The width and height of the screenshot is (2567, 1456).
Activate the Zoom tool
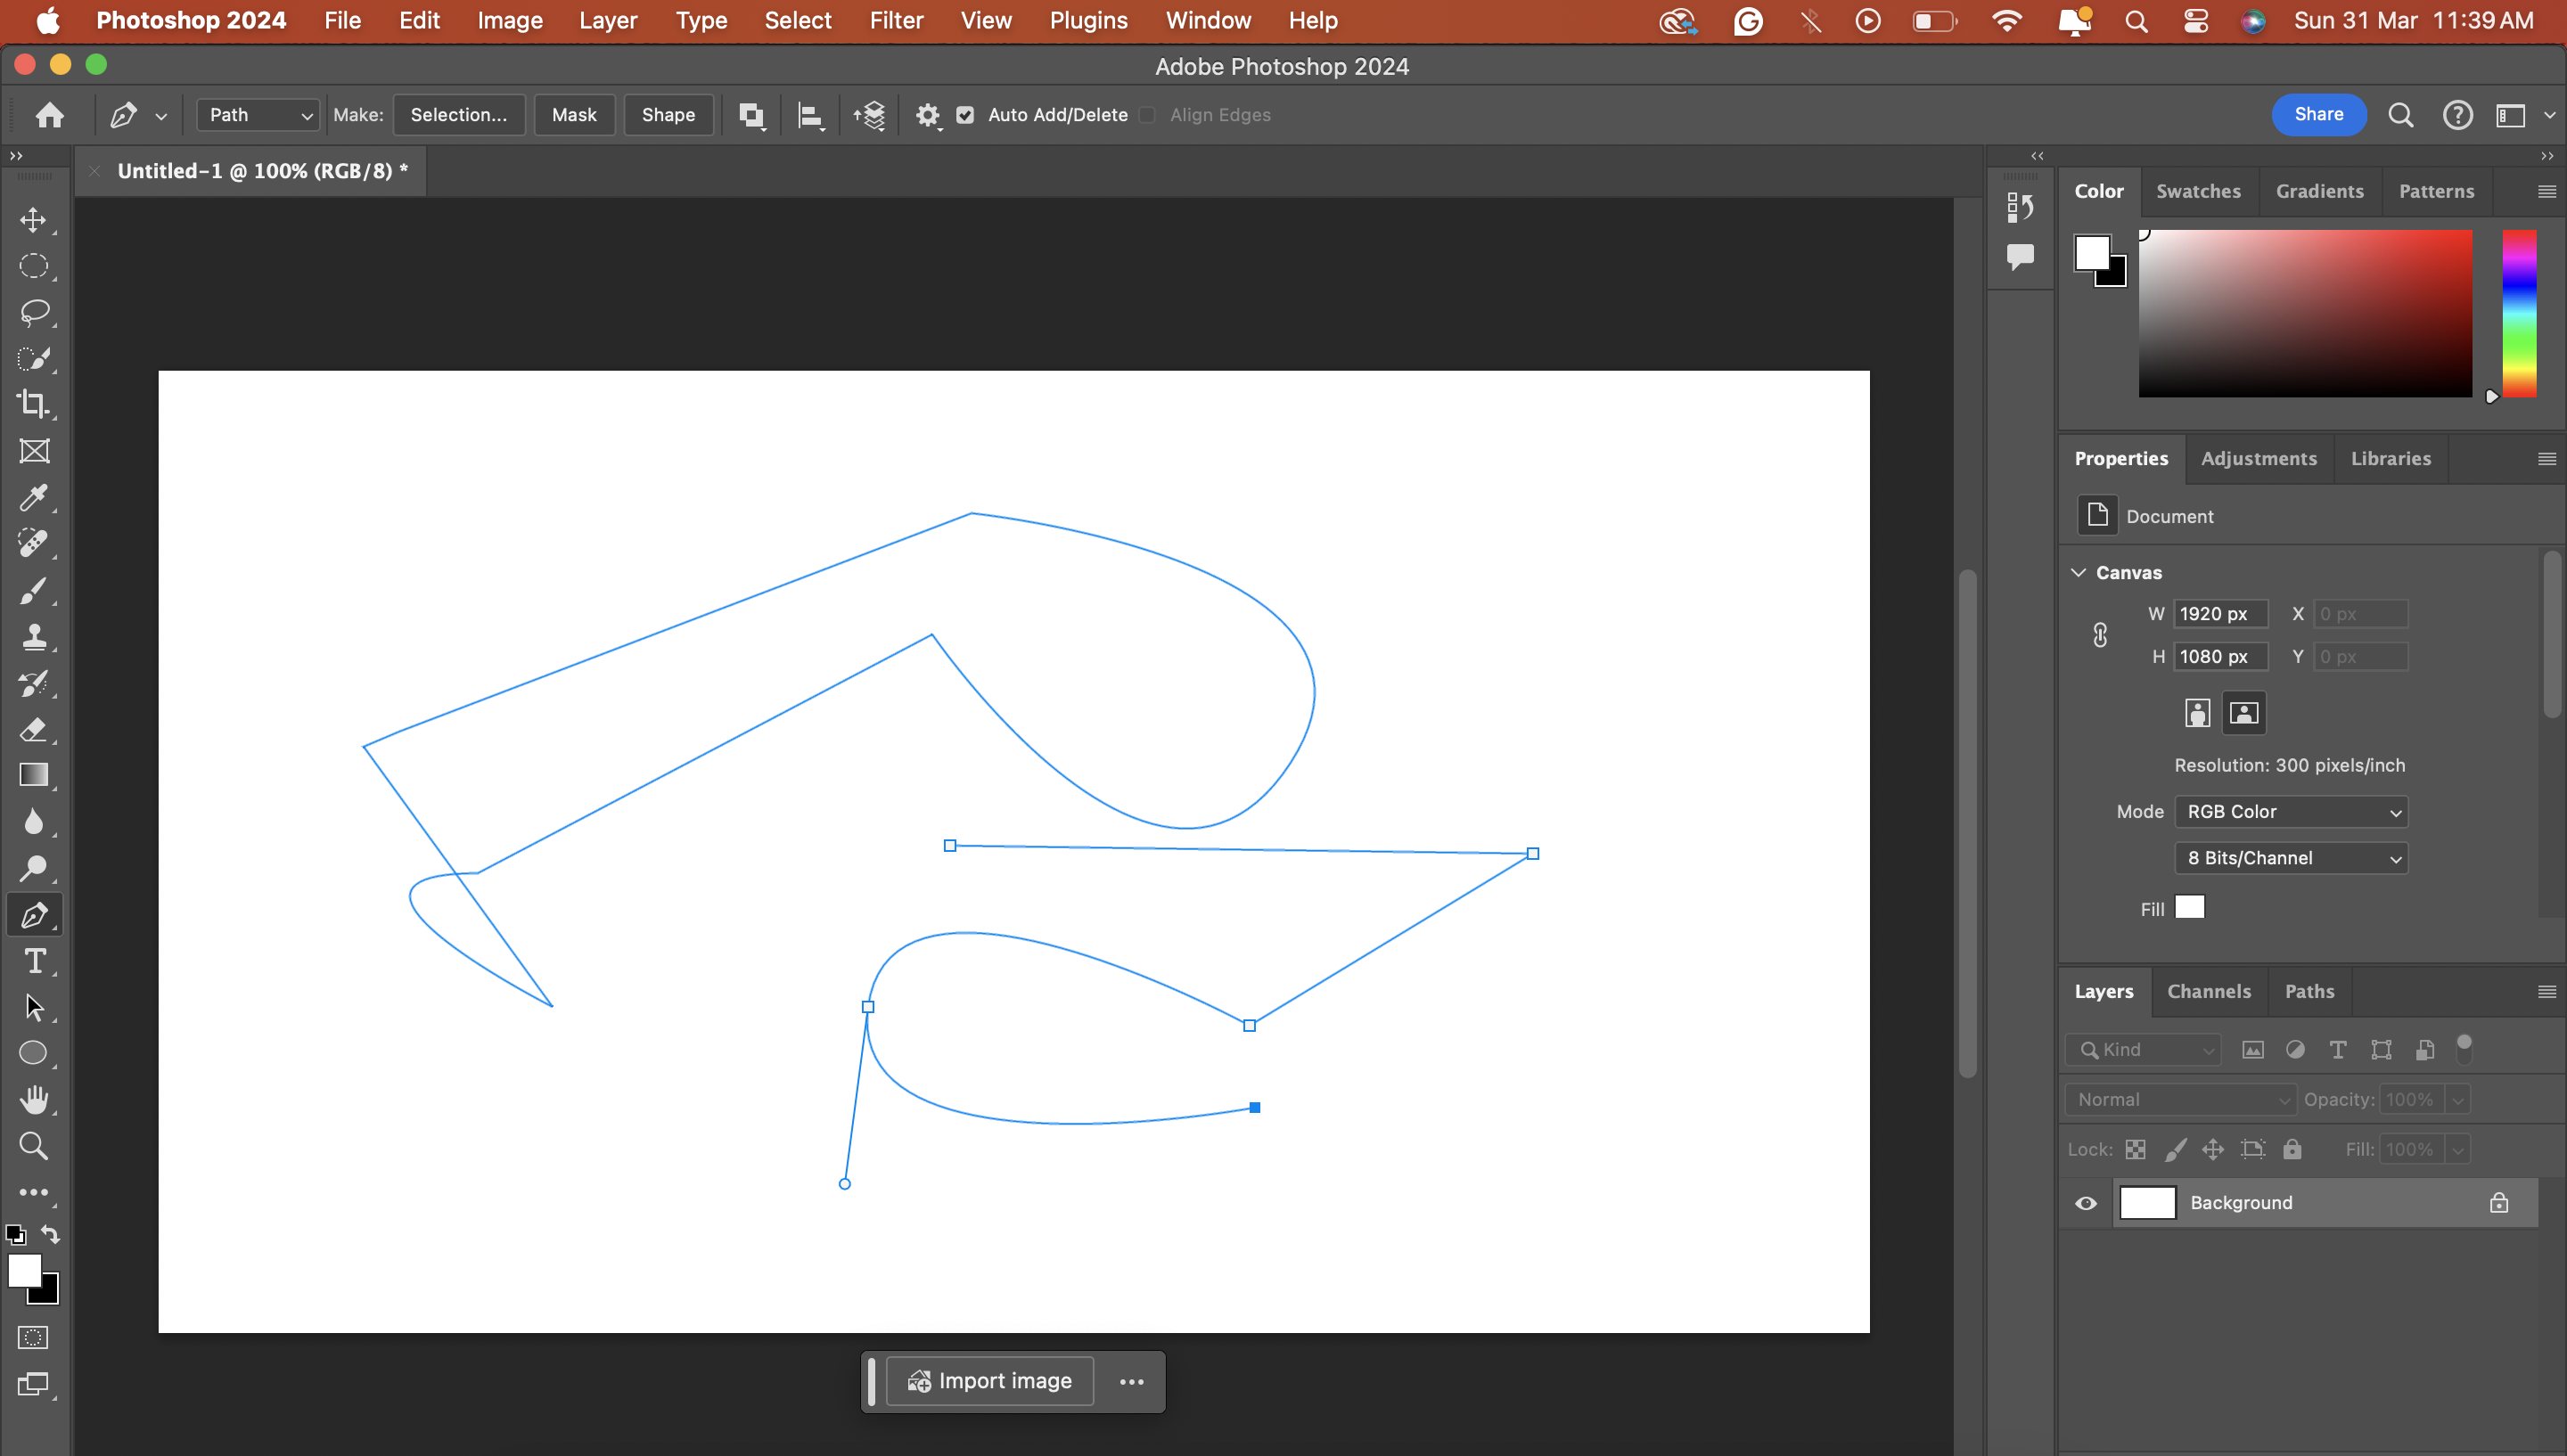35,1147
